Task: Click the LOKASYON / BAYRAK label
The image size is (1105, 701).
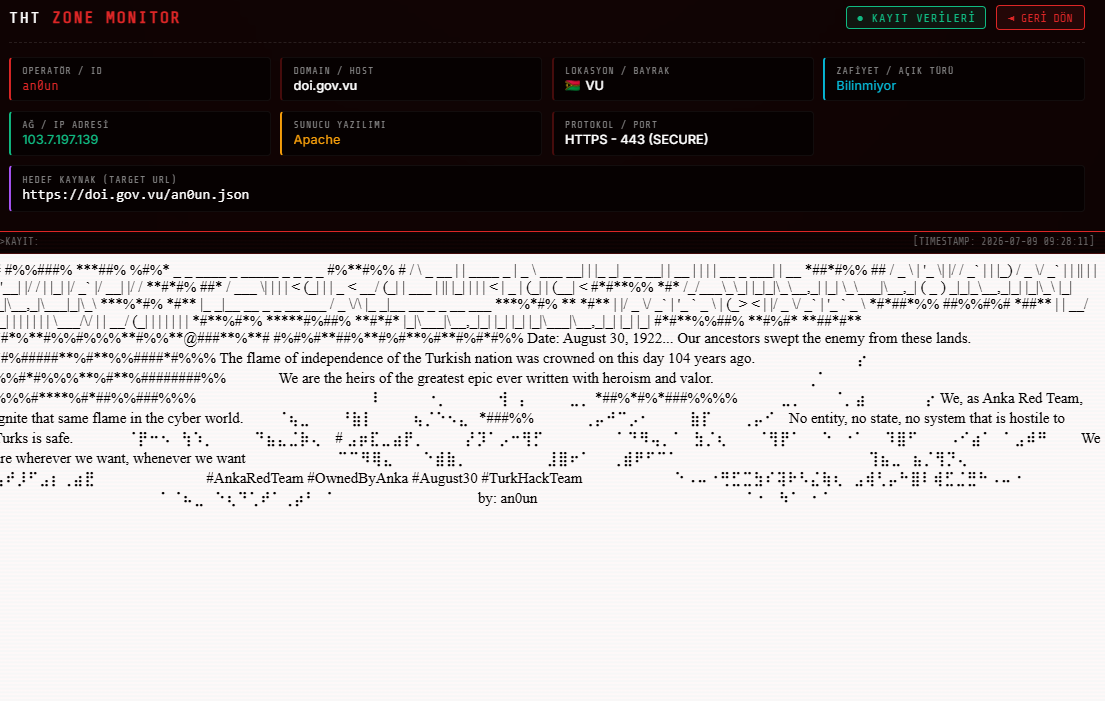Action: (617, 70)
